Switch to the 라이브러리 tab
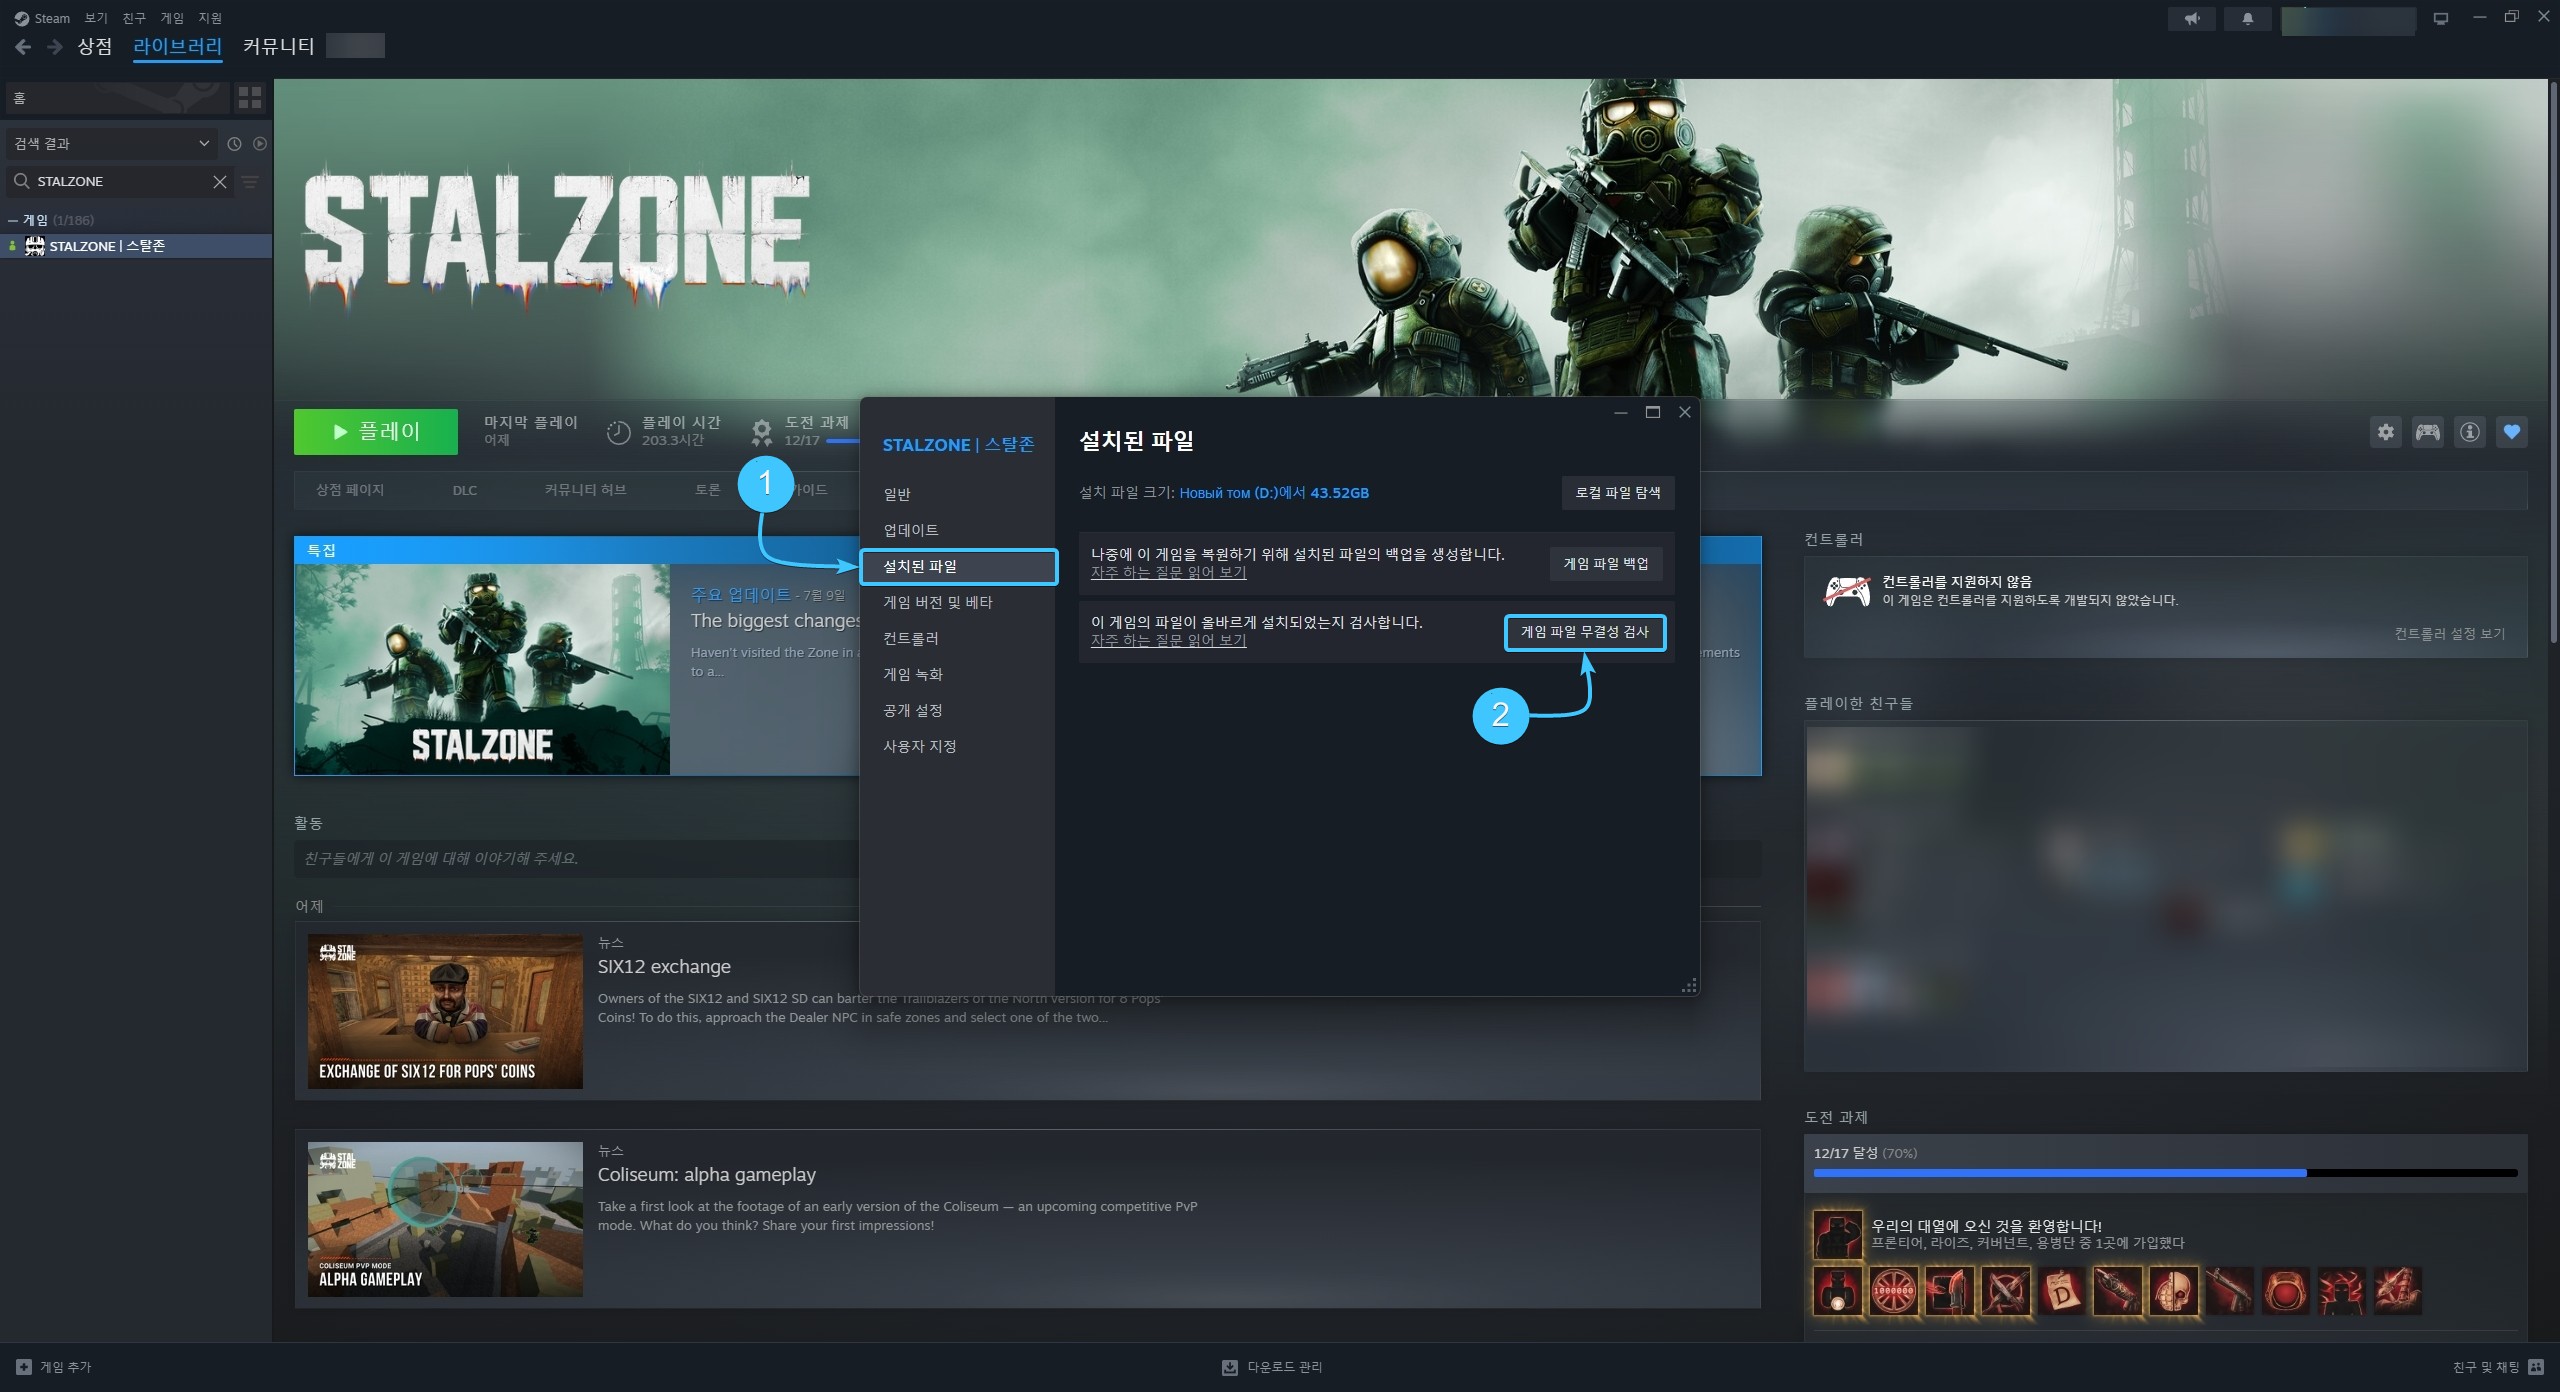2560x1392 pixels. 177,46
